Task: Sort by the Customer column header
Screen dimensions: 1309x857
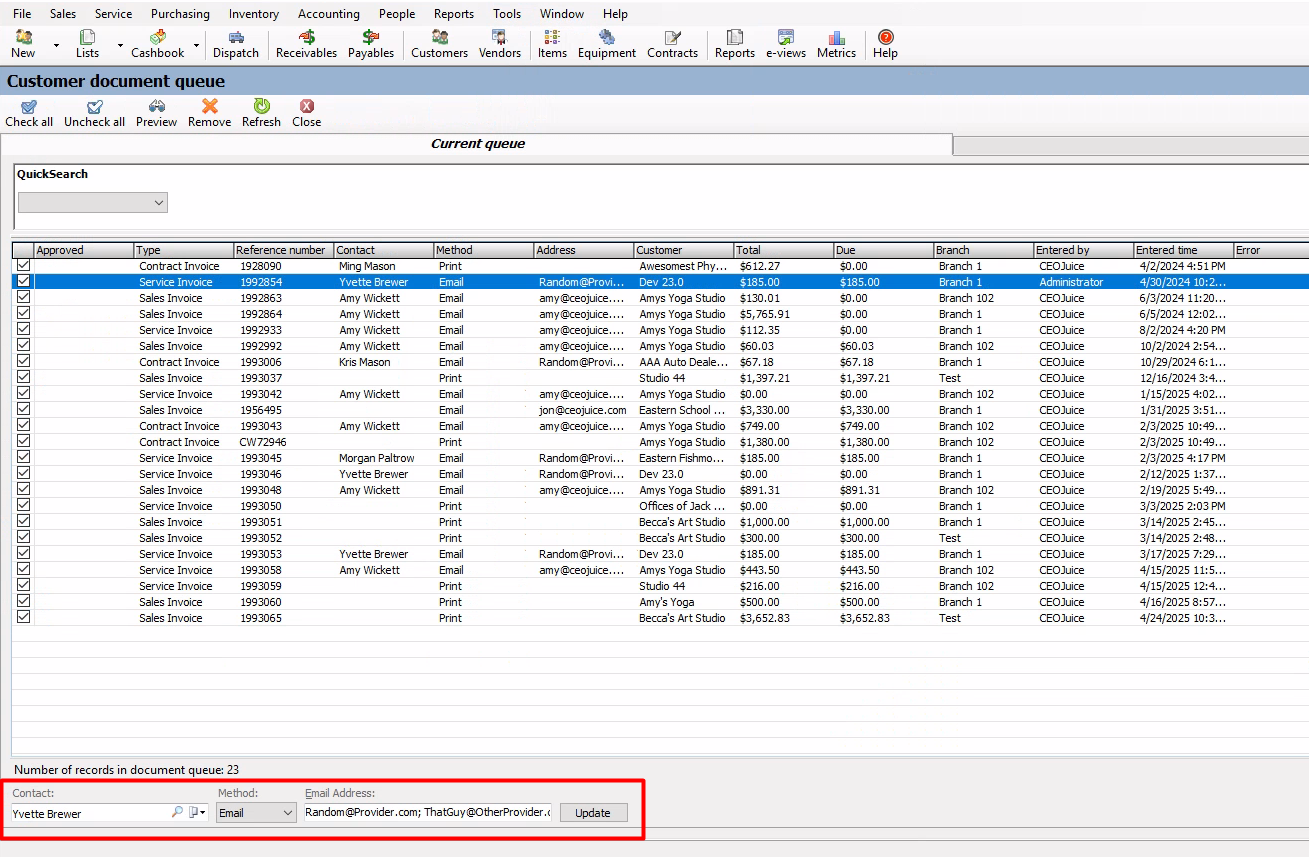Action: 683,250
